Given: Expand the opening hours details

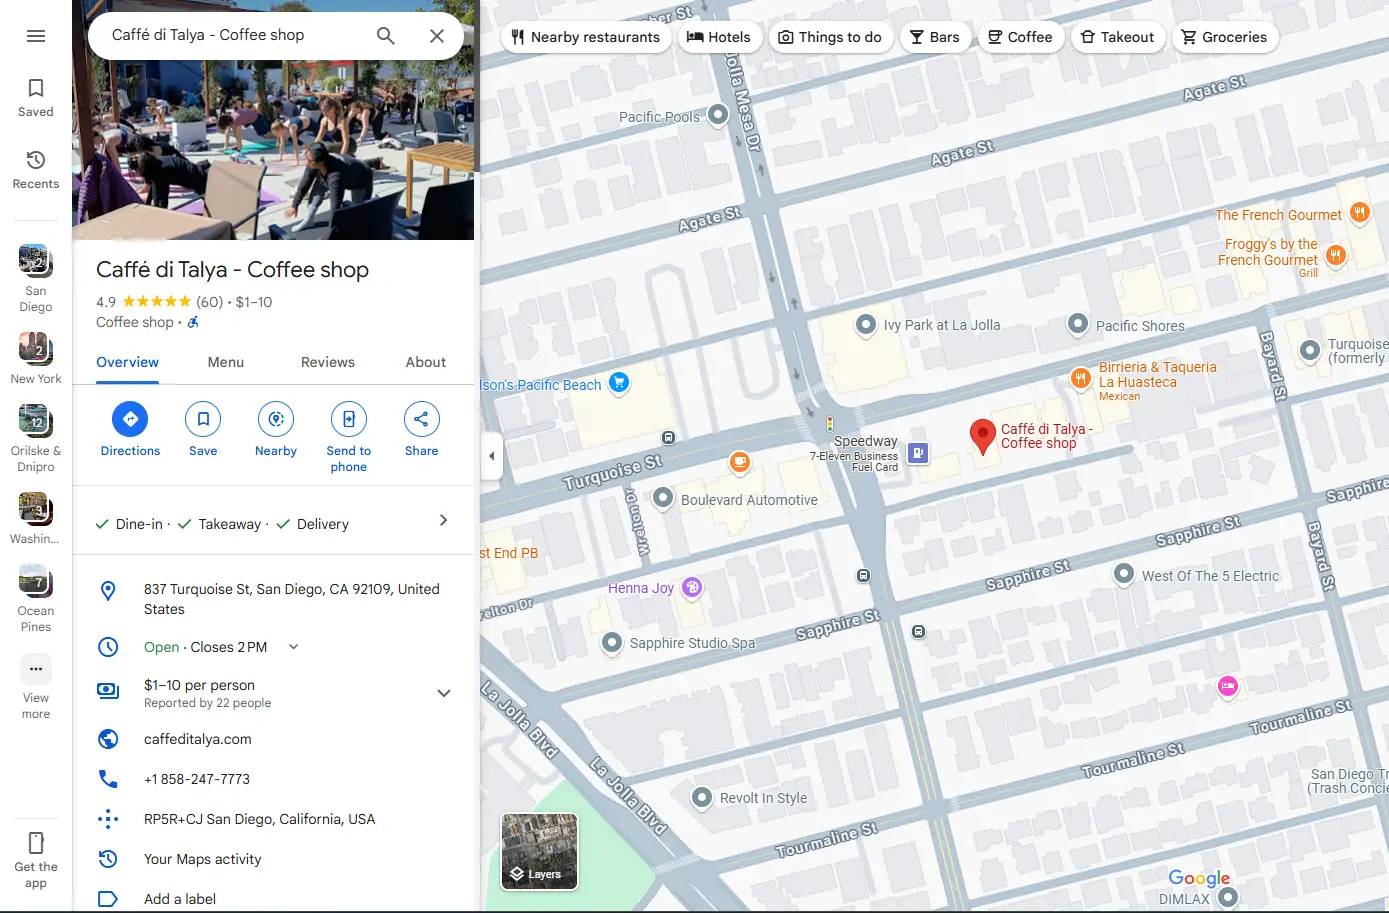Looking at the screenshot, I should (292, 646).
